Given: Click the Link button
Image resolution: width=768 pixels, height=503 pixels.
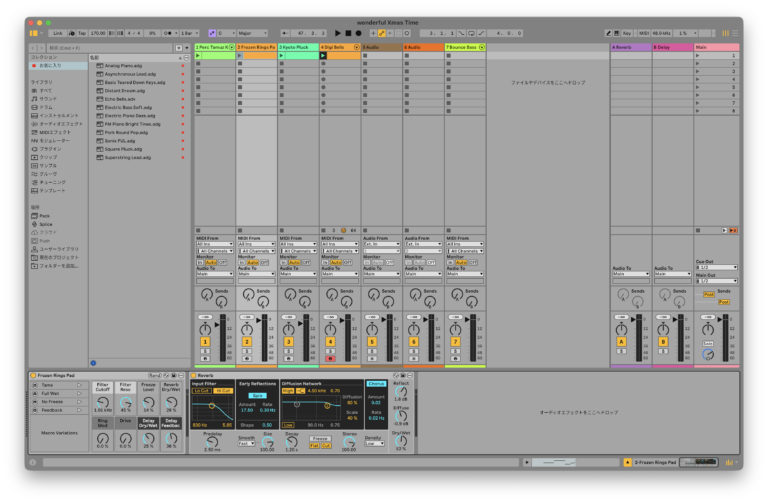Looking at the screenshot, I should (x=58, y=33).
